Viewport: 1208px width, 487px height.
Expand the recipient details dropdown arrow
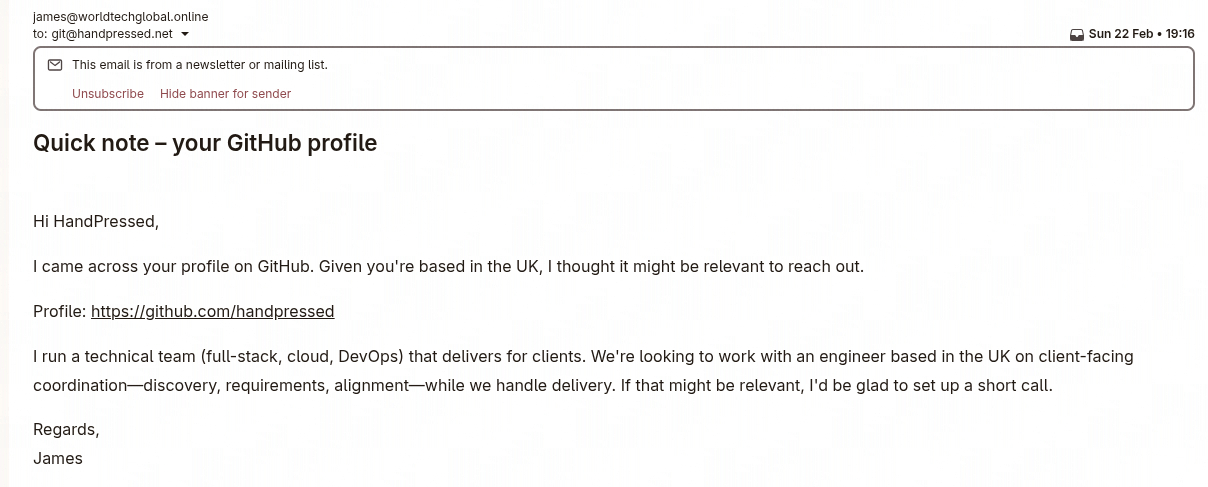(x=185, y=34)
